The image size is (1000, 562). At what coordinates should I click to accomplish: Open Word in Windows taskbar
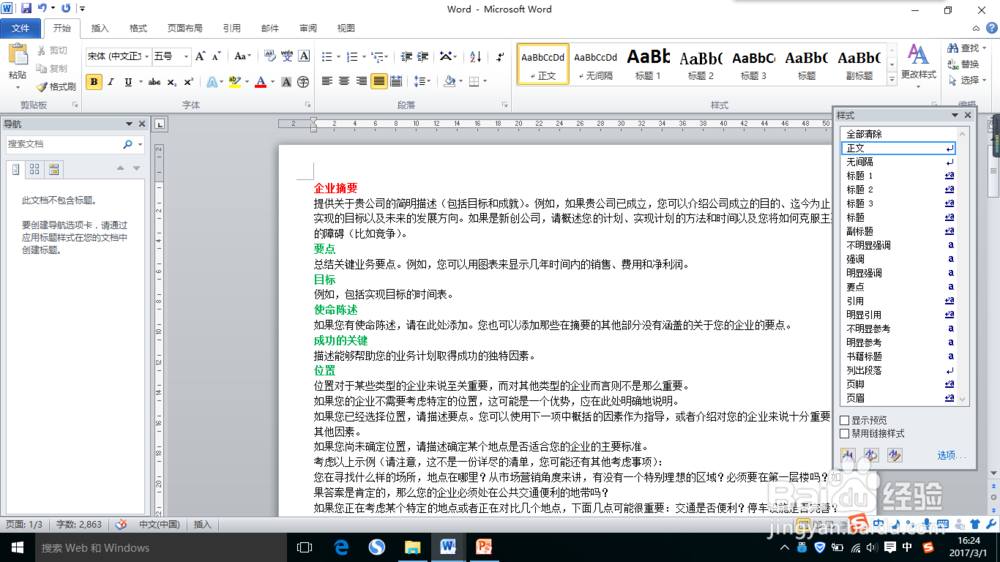448,547
